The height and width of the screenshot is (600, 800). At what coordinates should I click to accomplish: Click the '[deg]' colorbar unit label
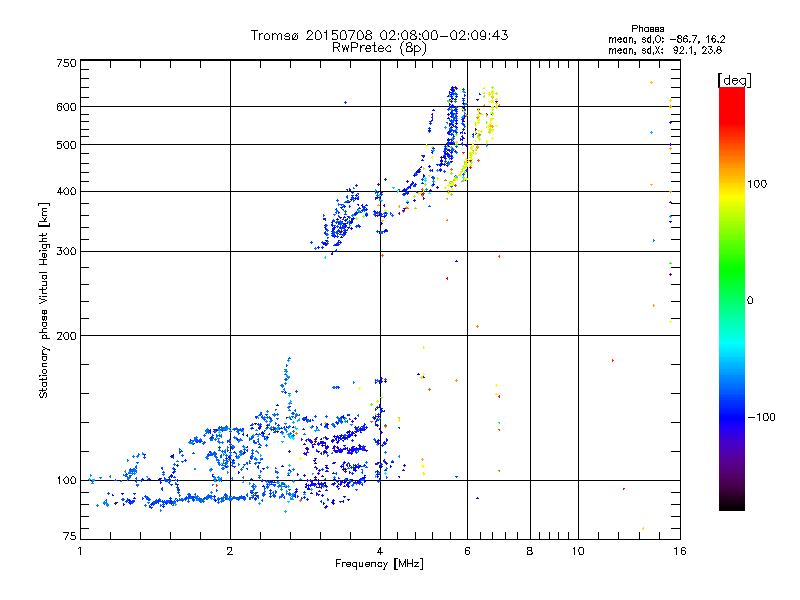pos(734,80)
